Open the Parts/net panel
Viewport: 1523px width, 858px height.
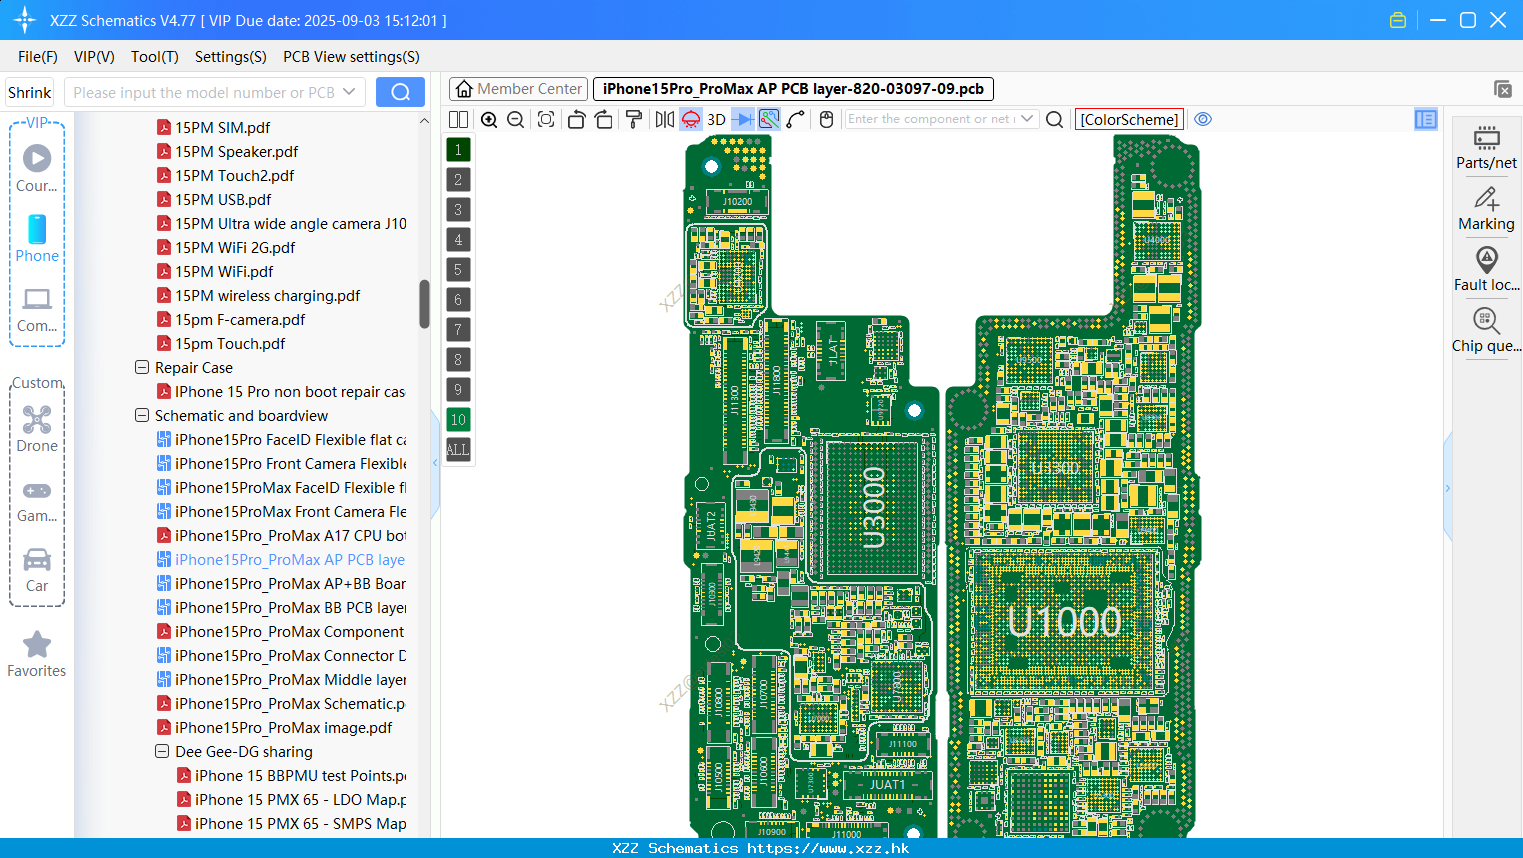tap(1486, 147)
